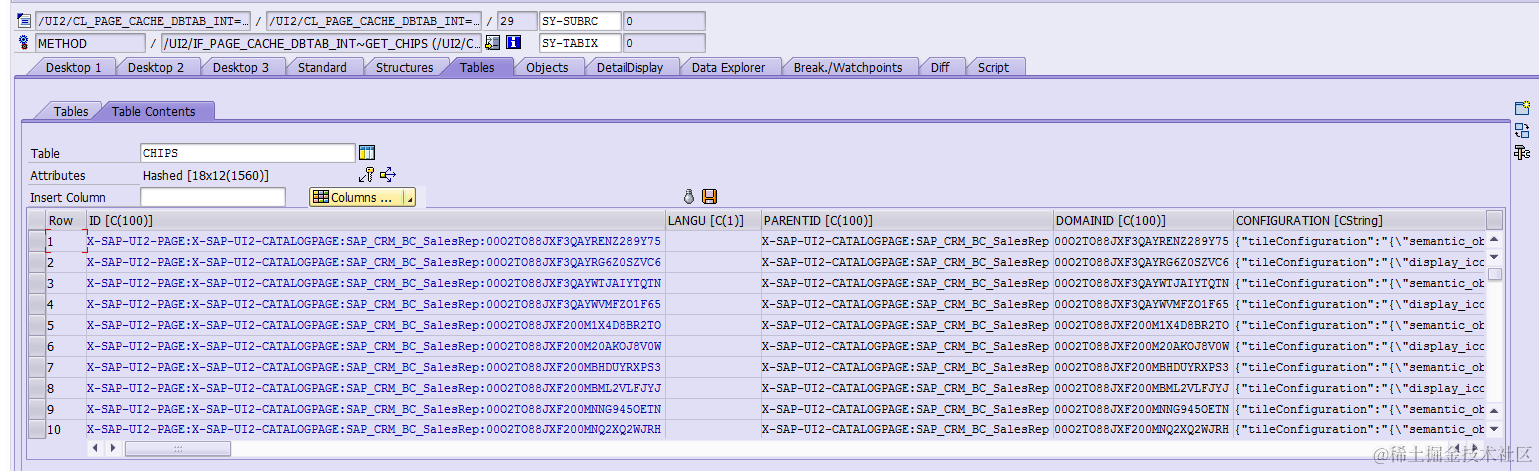Click ID cell ending 200MBML2VLFJYJ in row 8

coord(374,388)
